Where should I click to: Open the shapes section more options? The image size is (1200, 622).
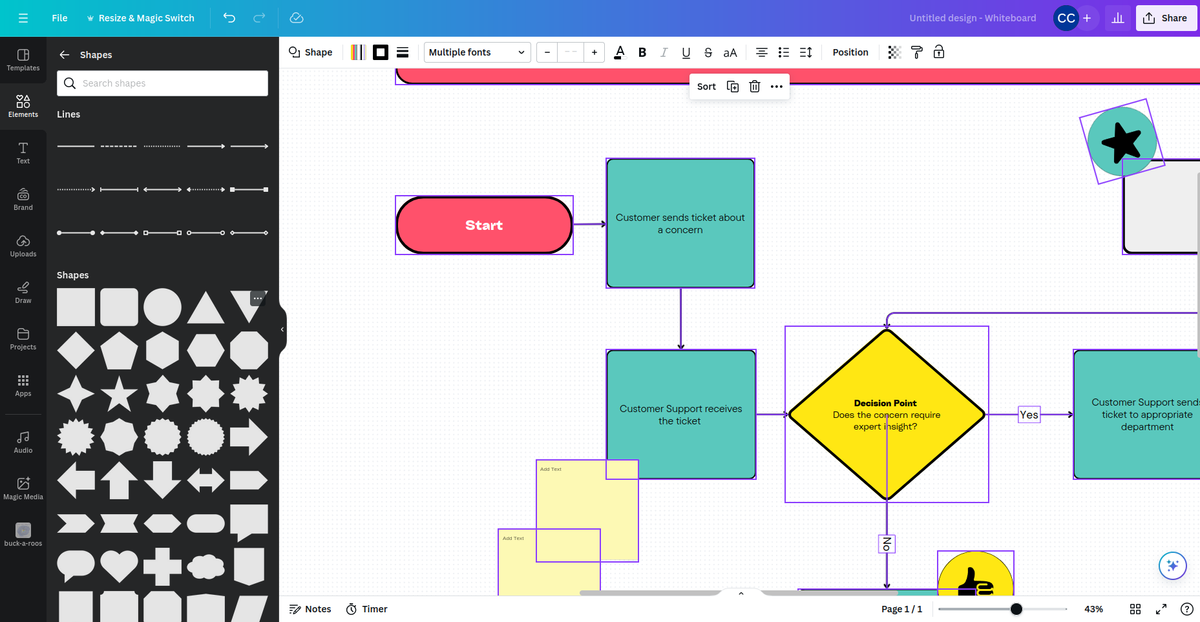click(257, 298)
